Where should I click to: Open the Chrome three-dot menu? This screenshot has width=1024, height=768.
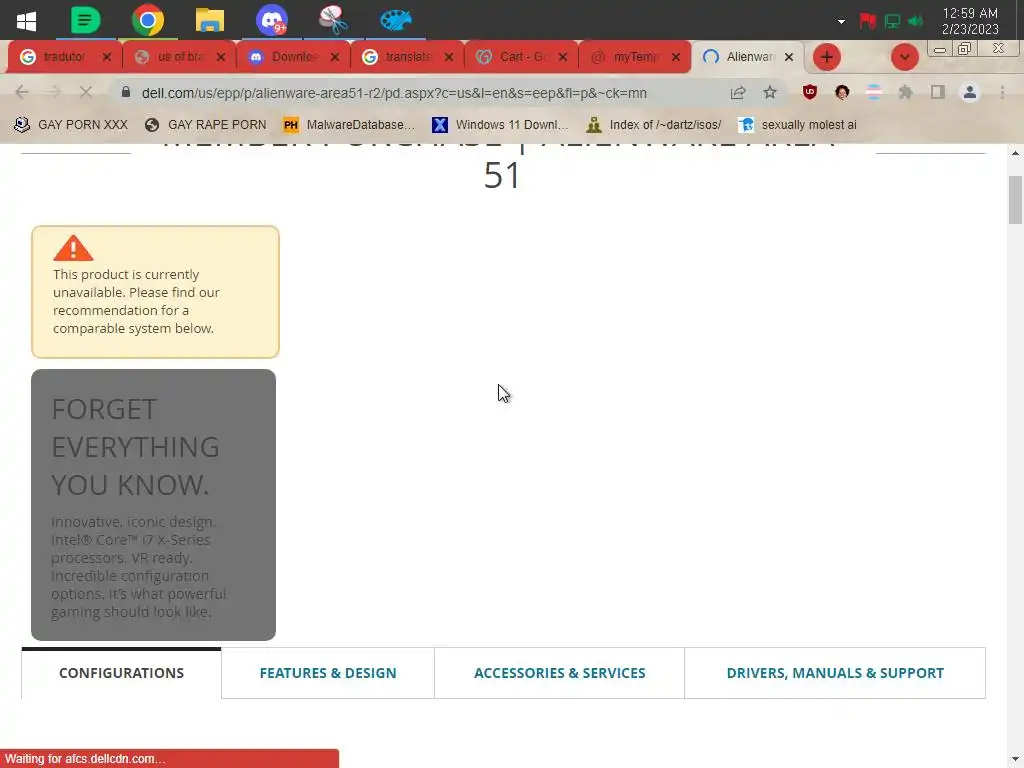coord(1002,92)
